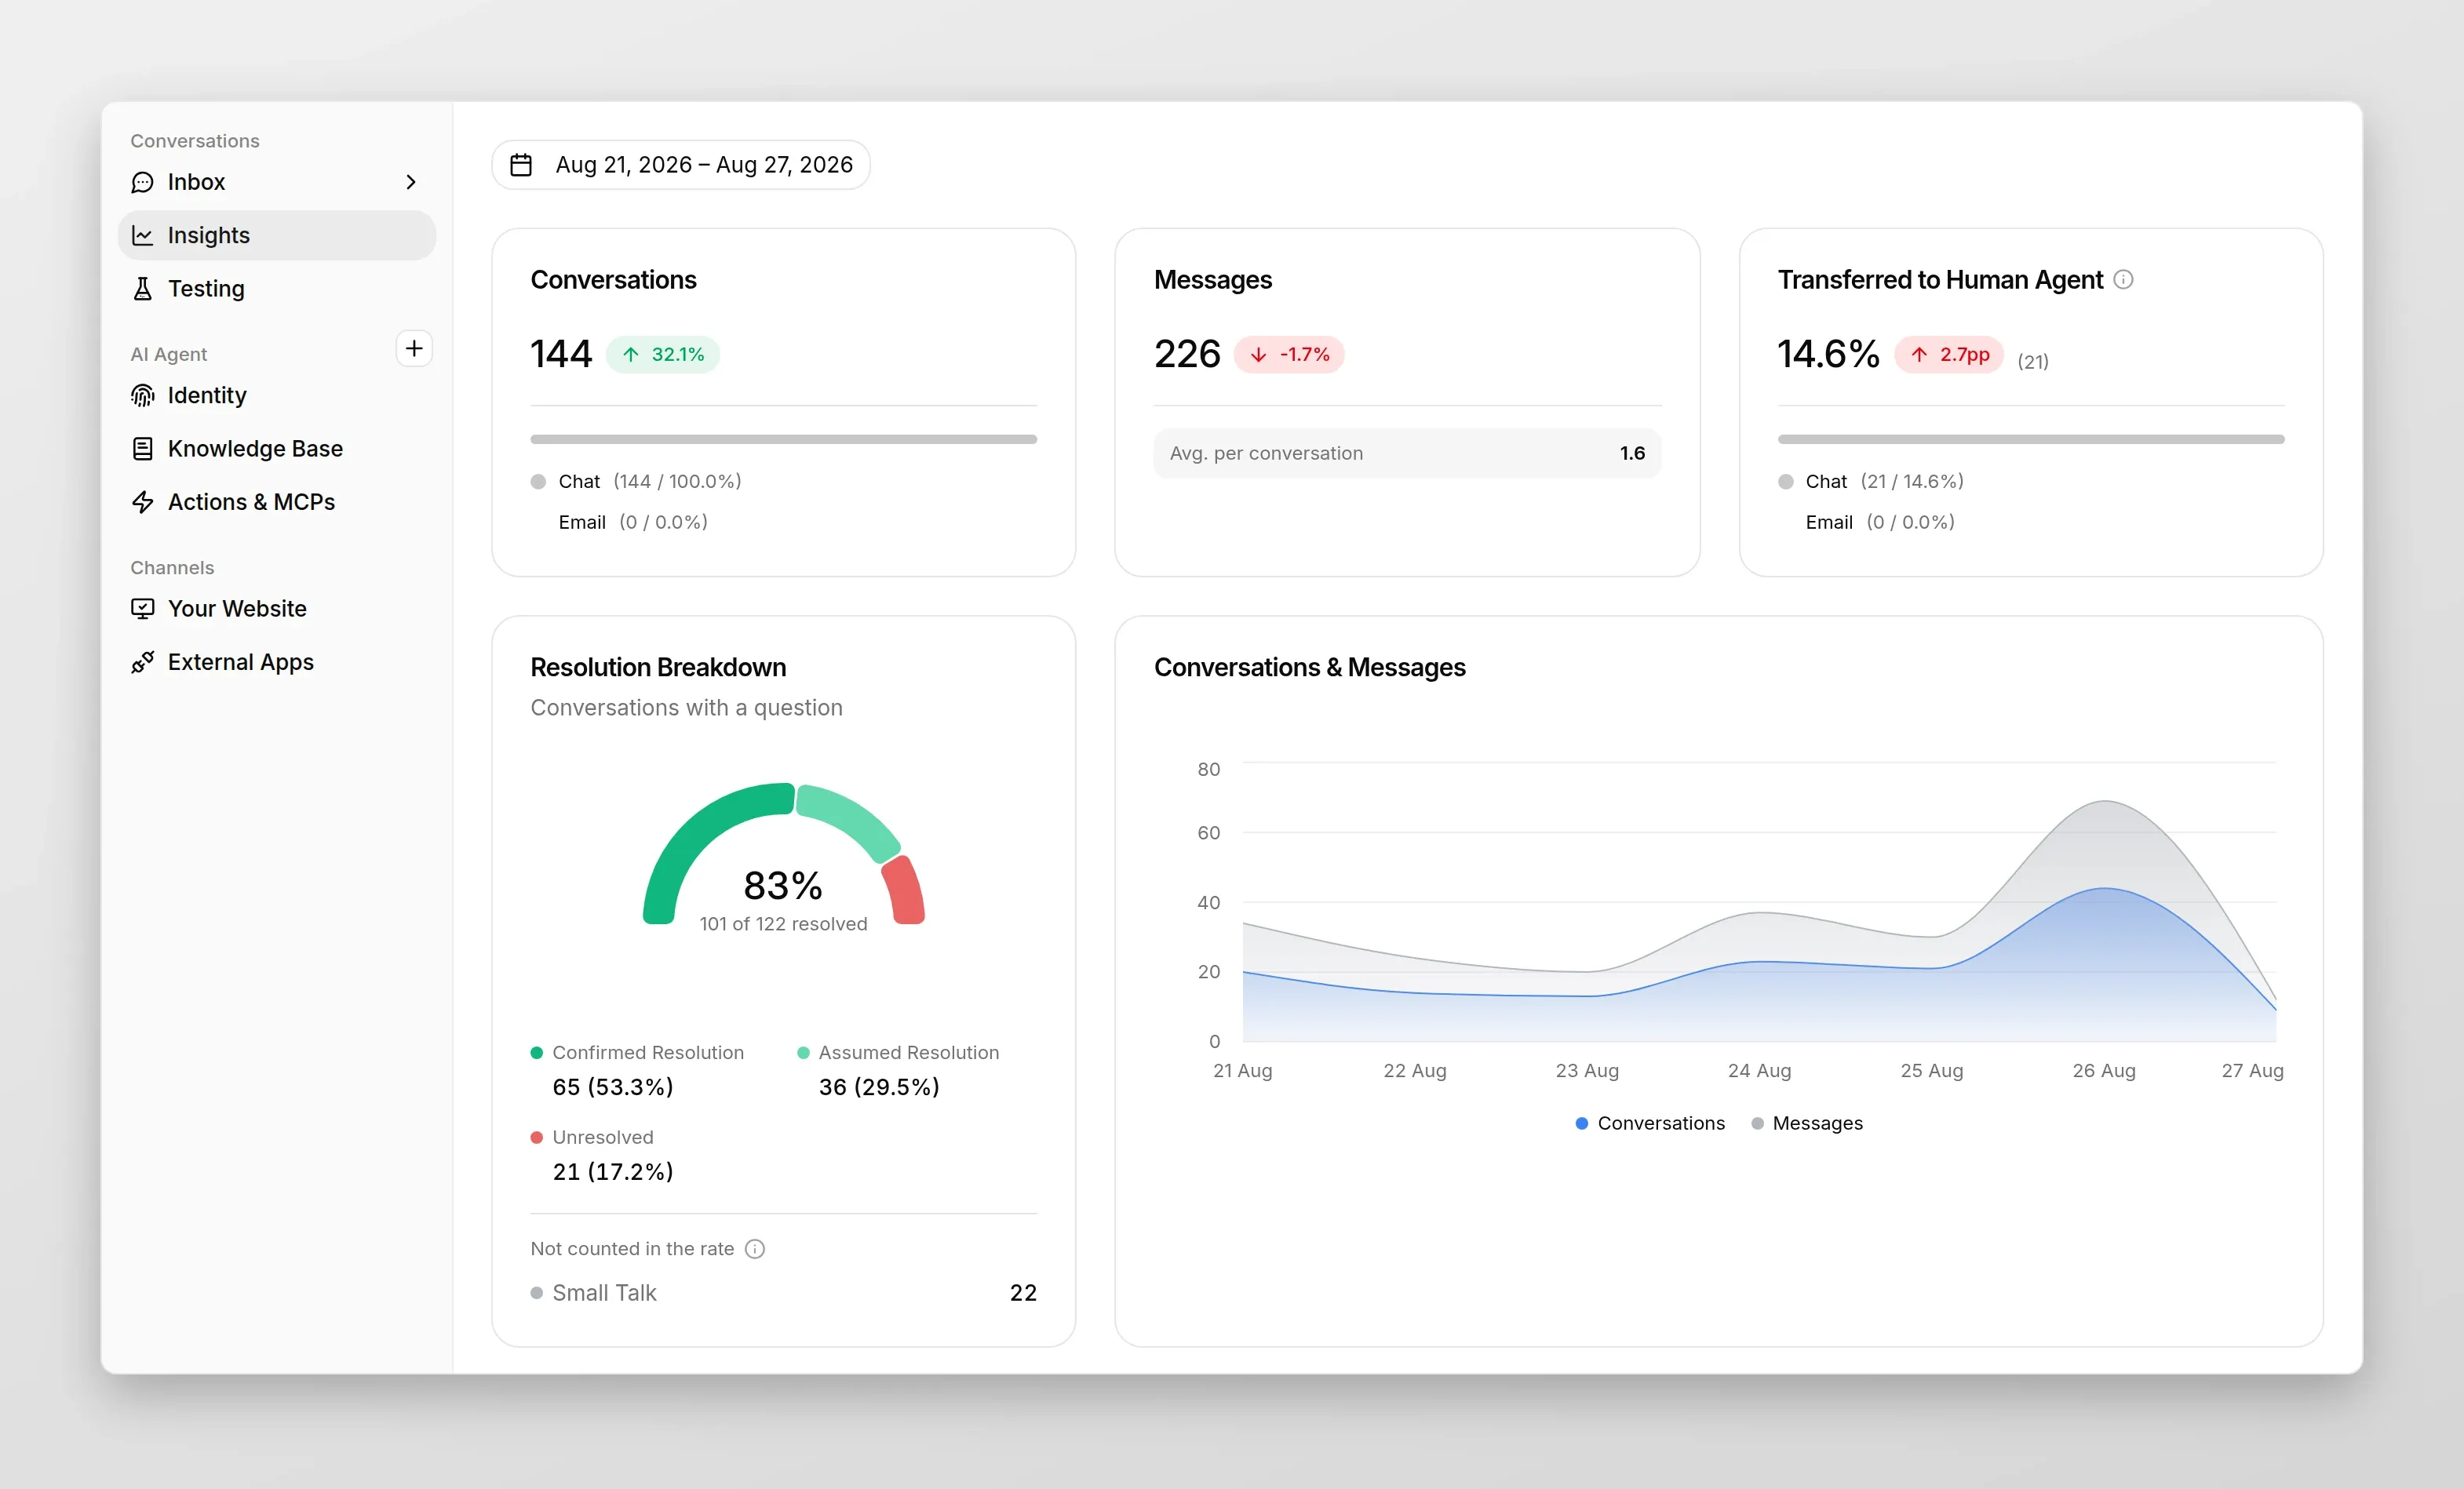Open Actions & MCPs page
2464x1489 pixels.
277,502
